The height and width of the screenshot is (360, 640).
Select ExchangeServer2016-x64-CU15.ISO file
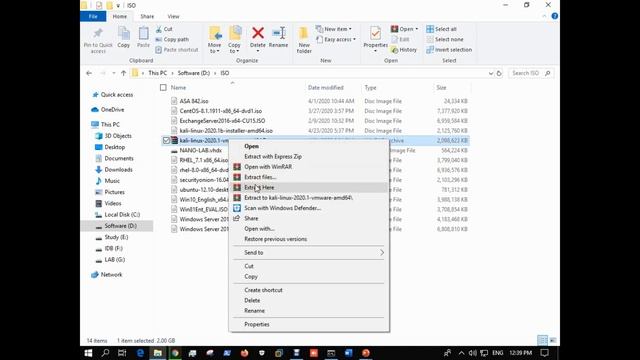(222, 121)
